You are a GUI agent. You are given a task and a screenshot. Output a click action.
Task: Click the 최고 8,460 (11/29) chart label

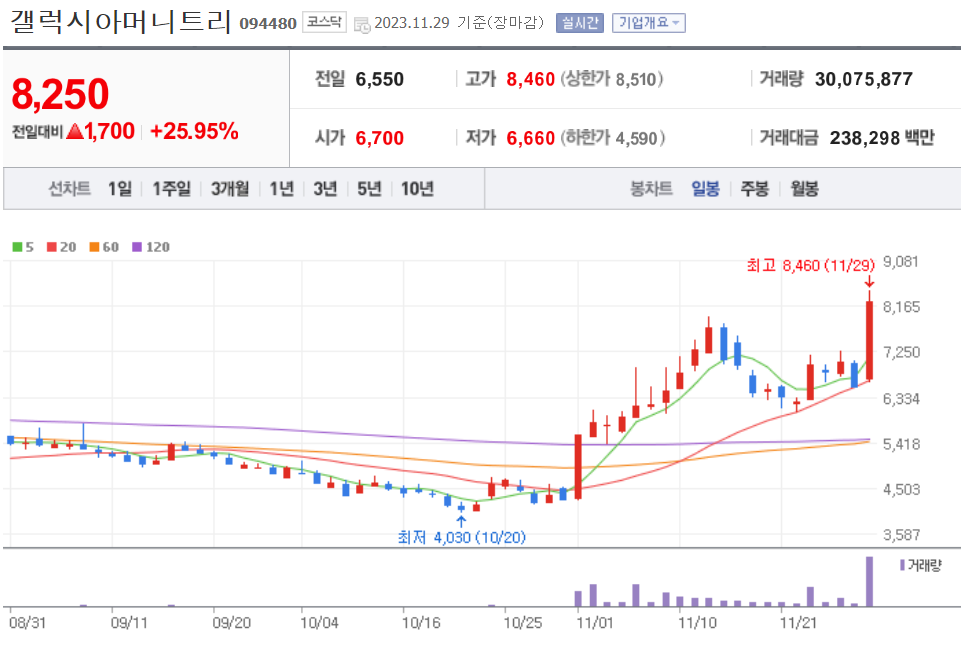[810, 266]
